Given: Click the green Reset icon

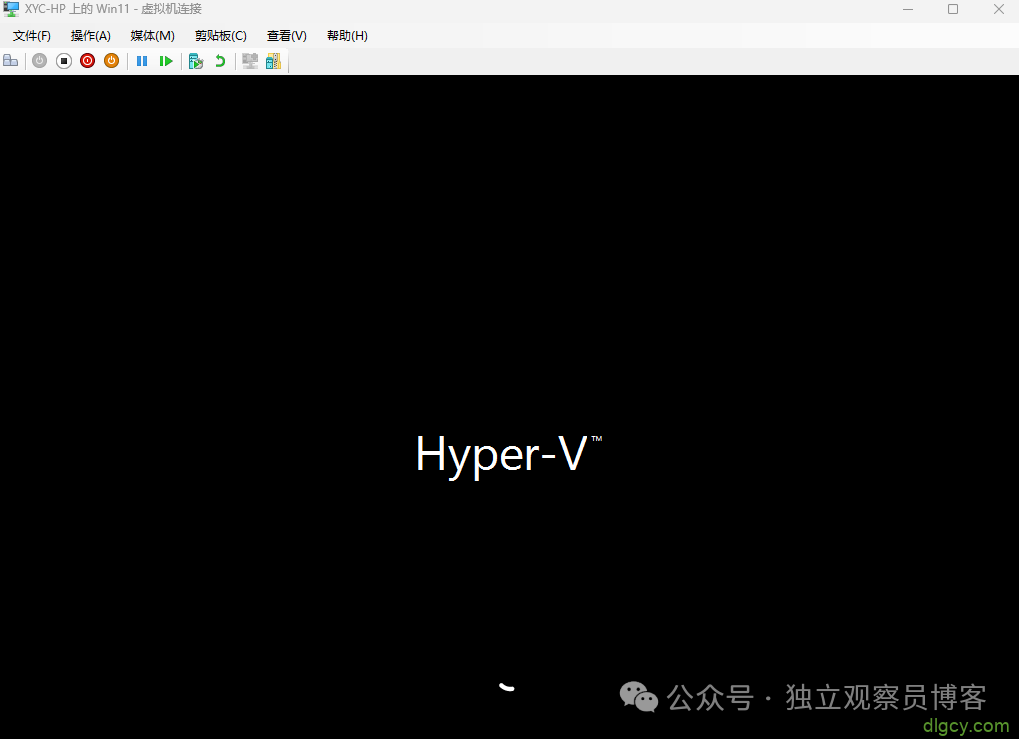Looking at the screenshot, I should tap(166, 60).
